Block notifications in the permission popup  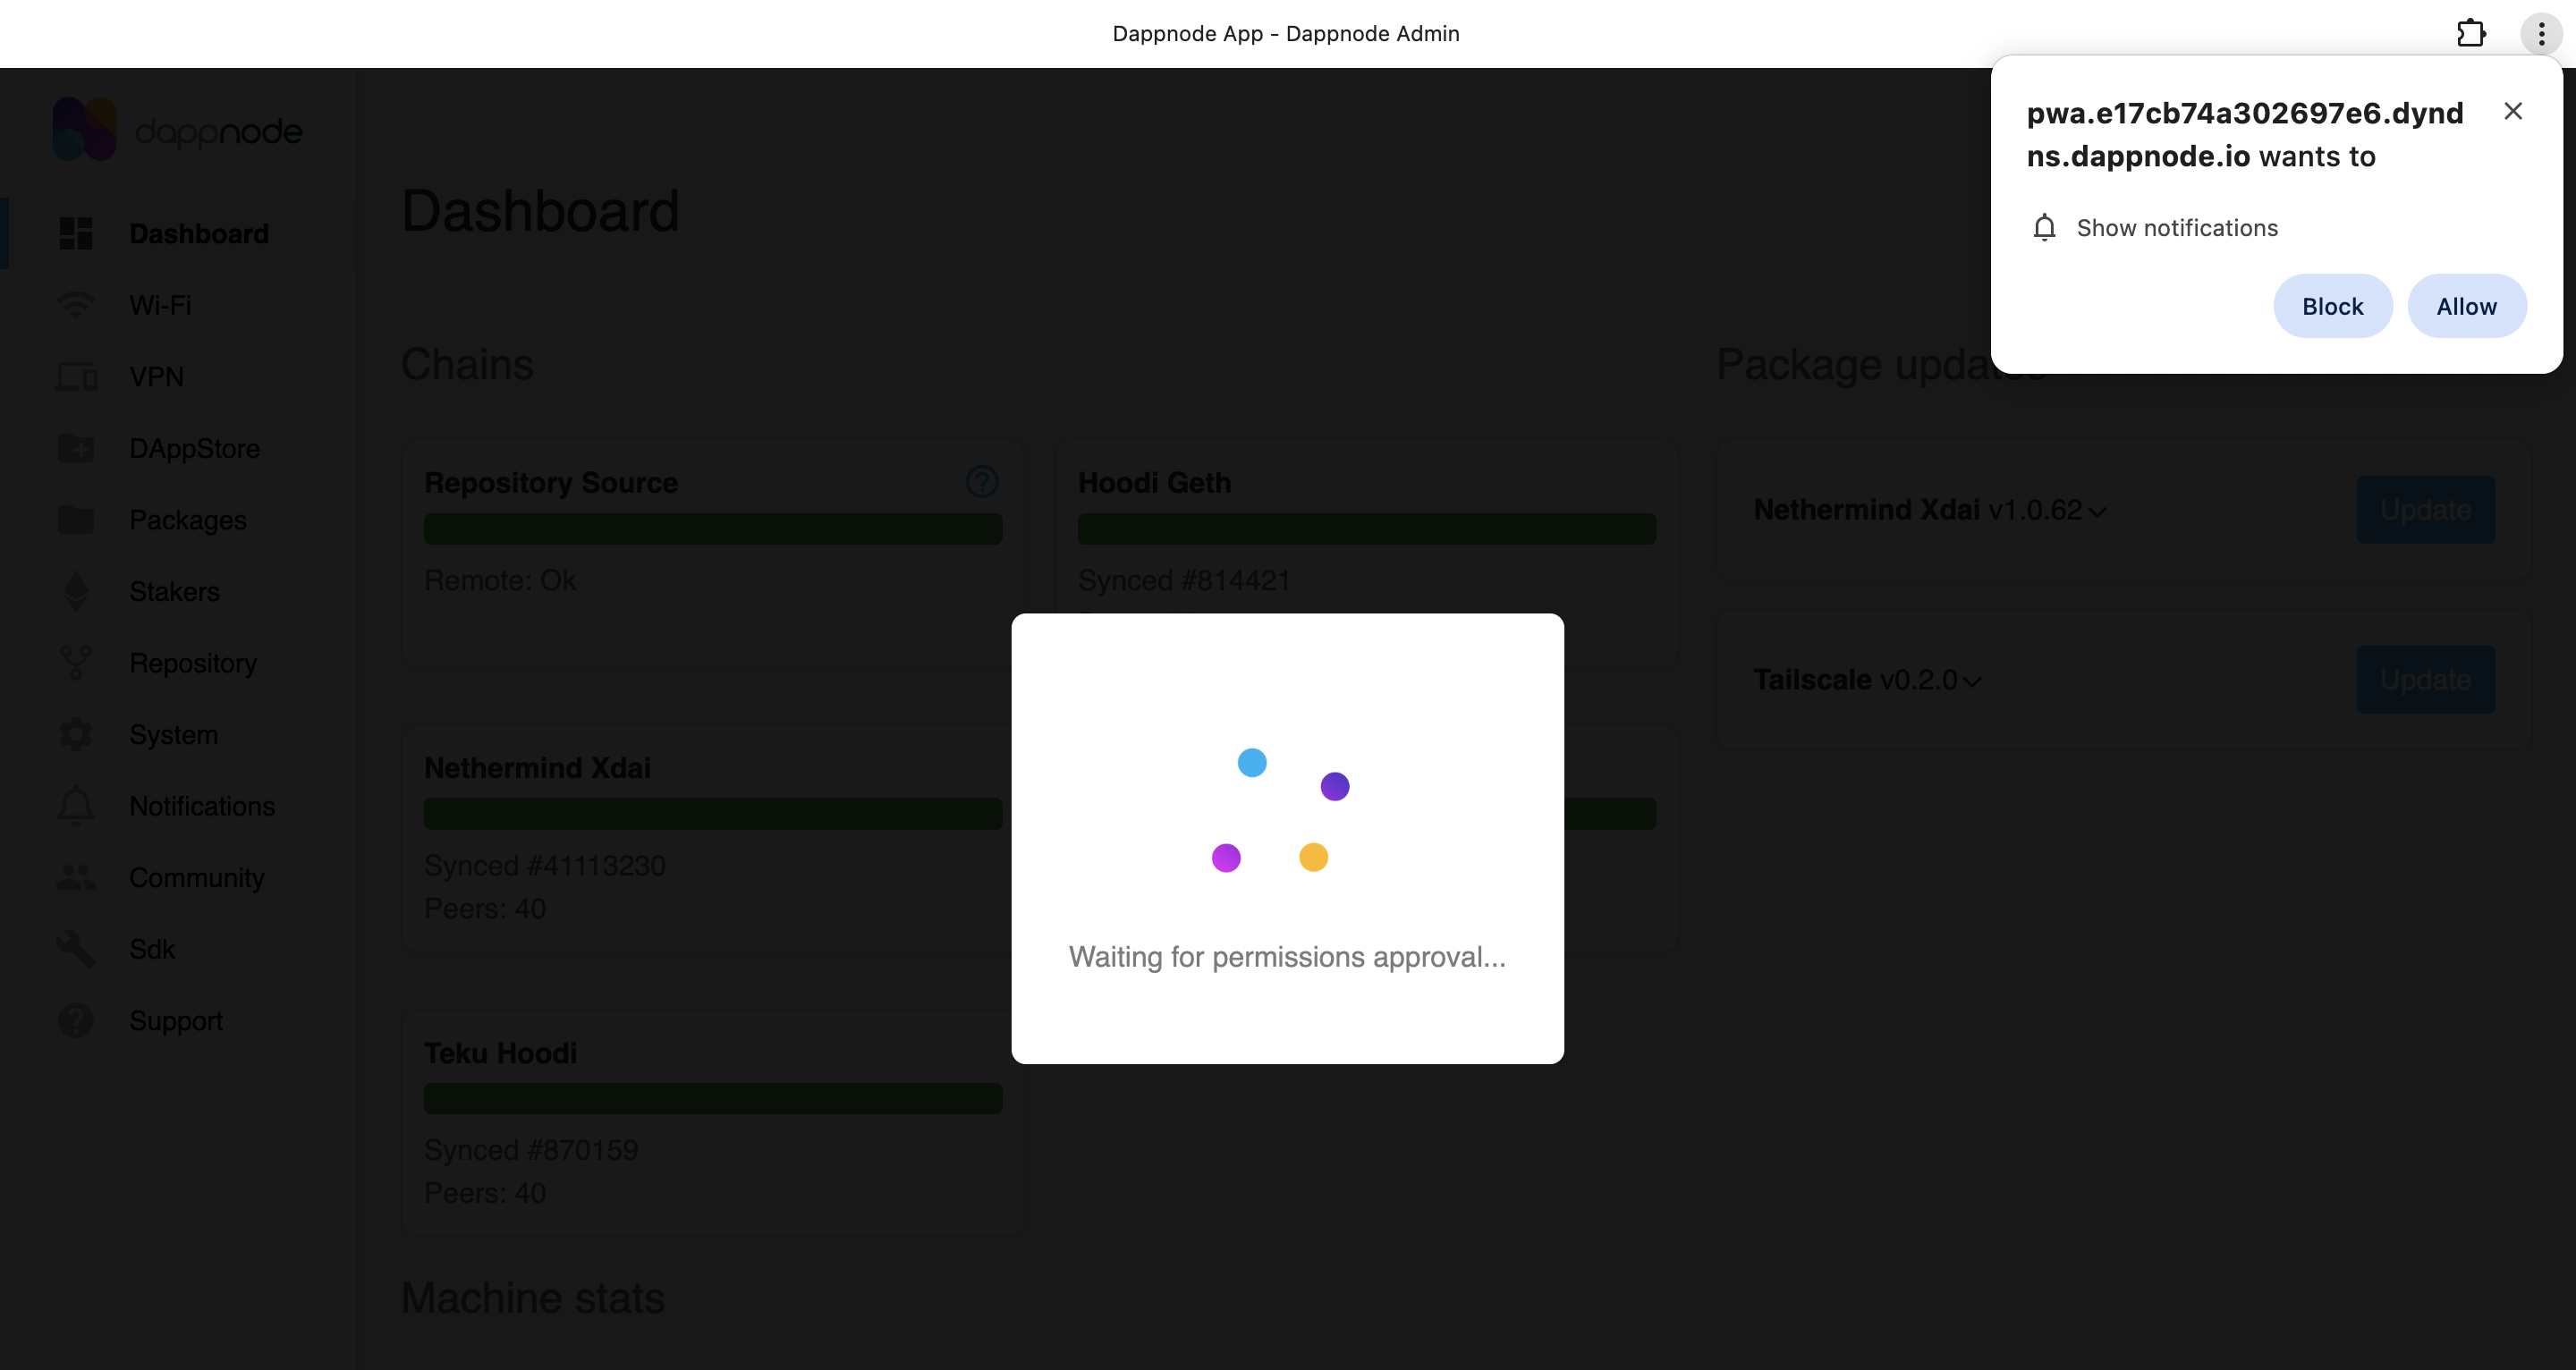pyautogui.click(x=2332, y=306)
